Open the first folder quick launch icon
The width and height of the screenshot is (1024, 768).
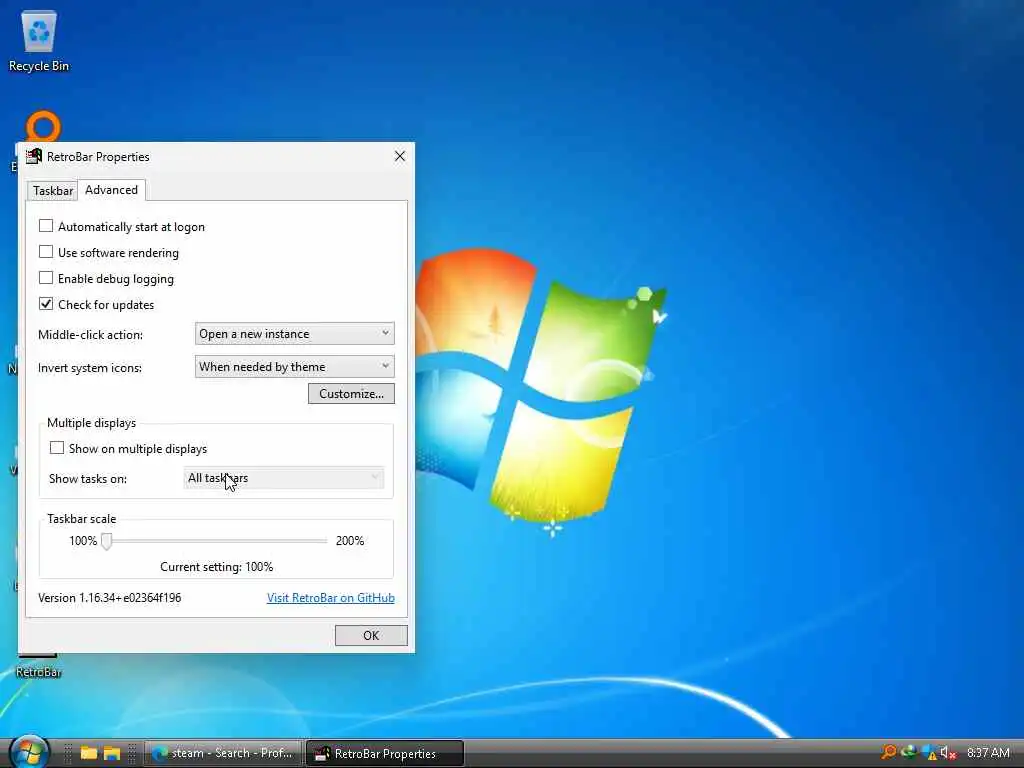(89, 753)
